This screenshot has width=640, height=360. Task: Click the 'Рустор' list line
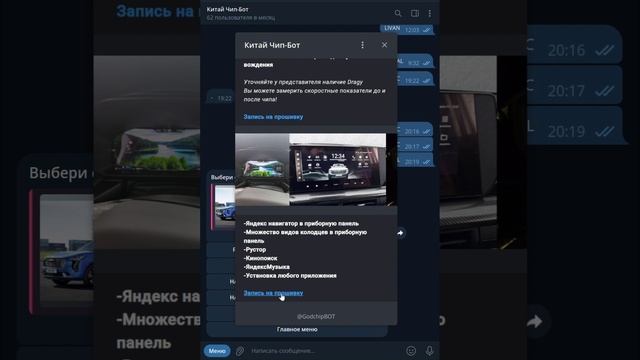click(255, 249)
